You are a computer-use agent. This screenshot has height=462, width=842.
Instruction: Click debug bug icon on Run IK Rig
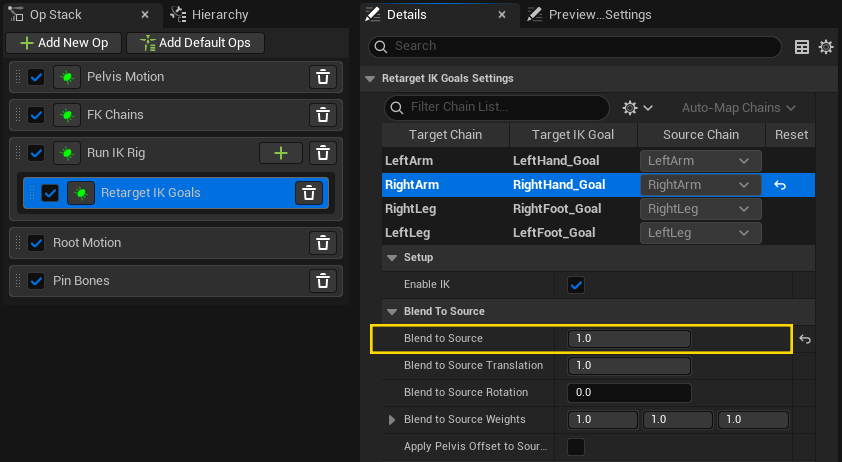point(67,153)
